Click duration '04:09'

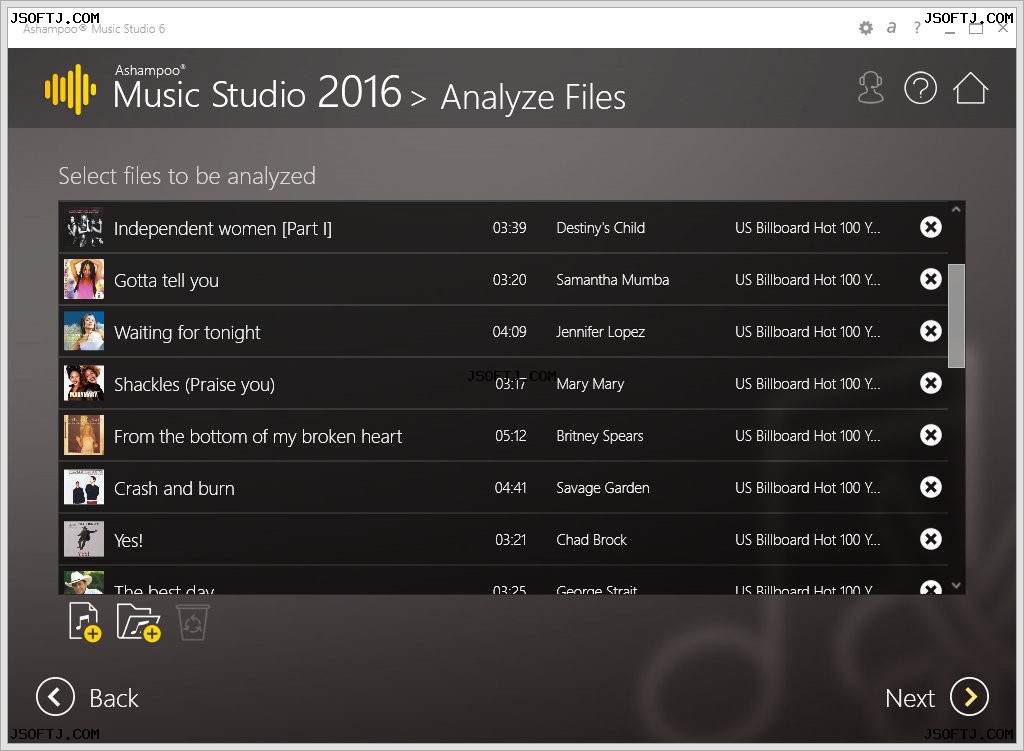pos(509,332)
